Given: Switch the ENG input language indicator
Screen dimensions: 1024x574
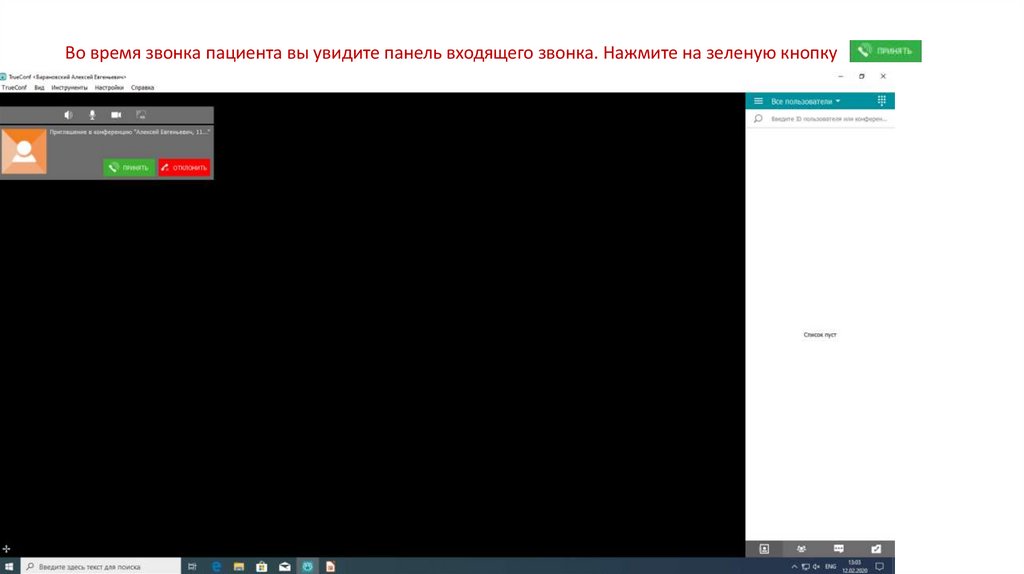Looking at the screenshot, I should 831,566.
